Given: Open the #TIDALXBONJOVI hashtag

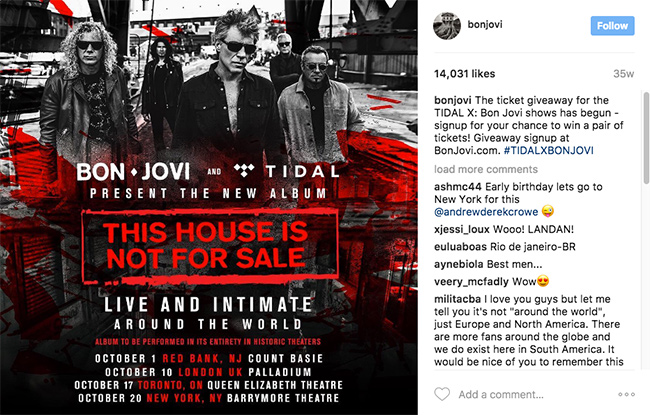Looking at the screenshot, I should [x=548, y=150].
